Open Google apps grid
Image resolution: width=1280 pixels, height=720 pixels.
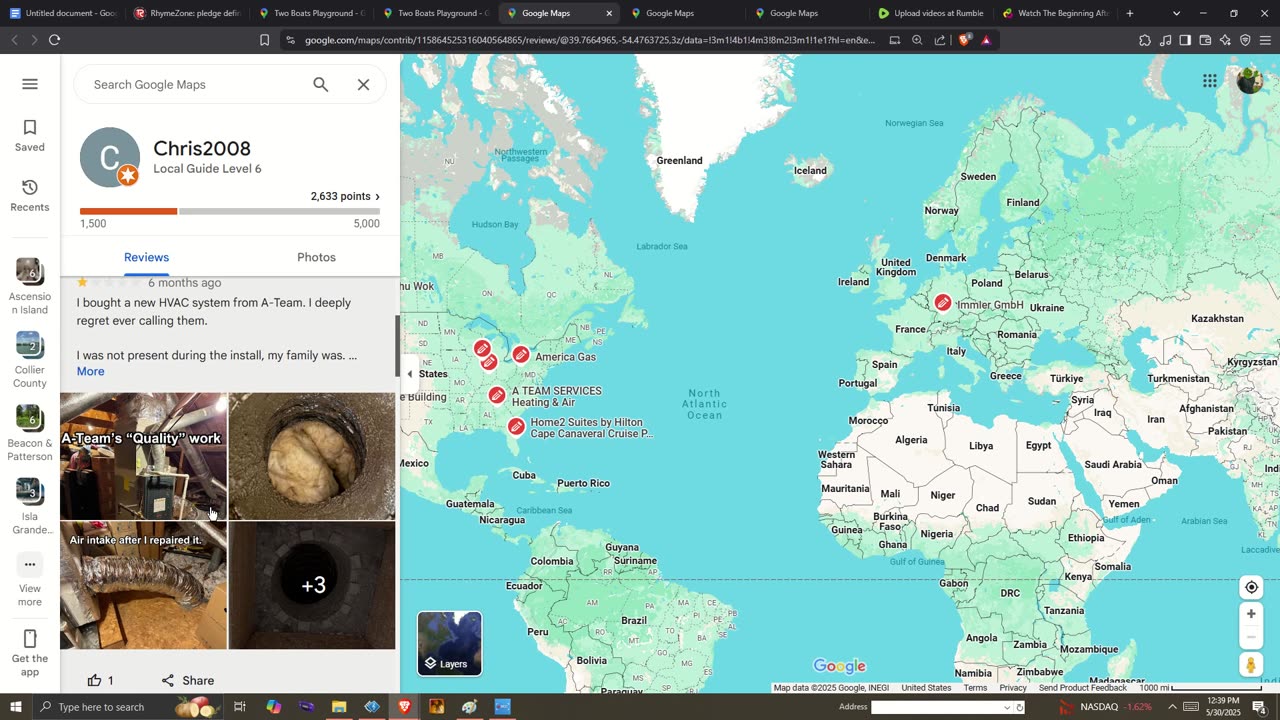coord(1210,81)
